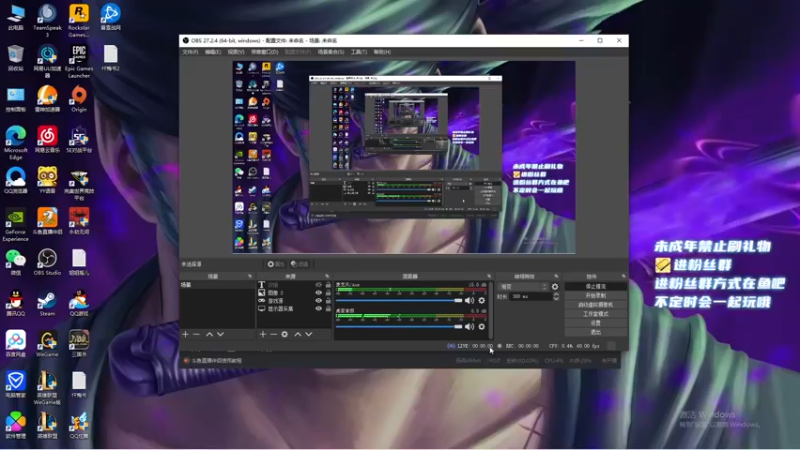Open the scene transition type dropdown

click(x=523, y=287)
